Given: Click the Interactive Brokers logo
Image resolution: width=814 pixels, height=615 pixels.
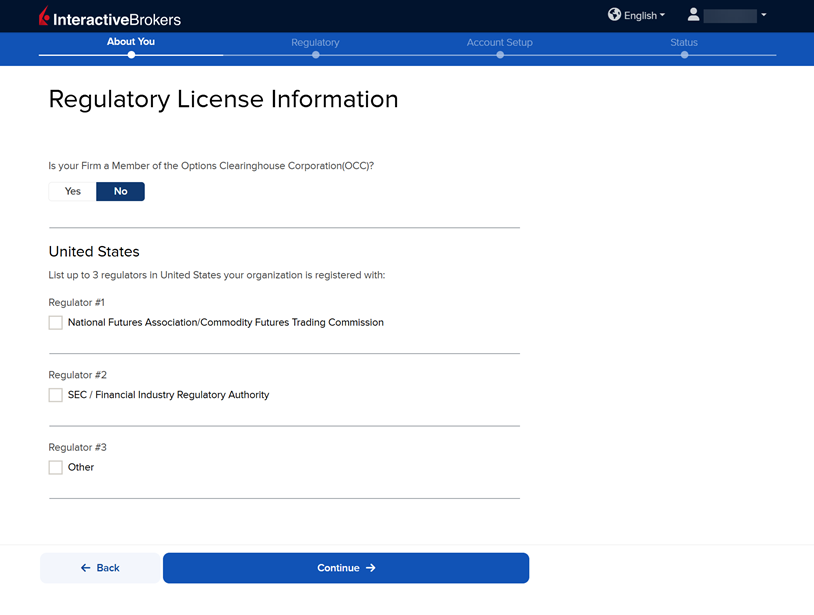Looking at the screenshot, I should click(110, 17).
